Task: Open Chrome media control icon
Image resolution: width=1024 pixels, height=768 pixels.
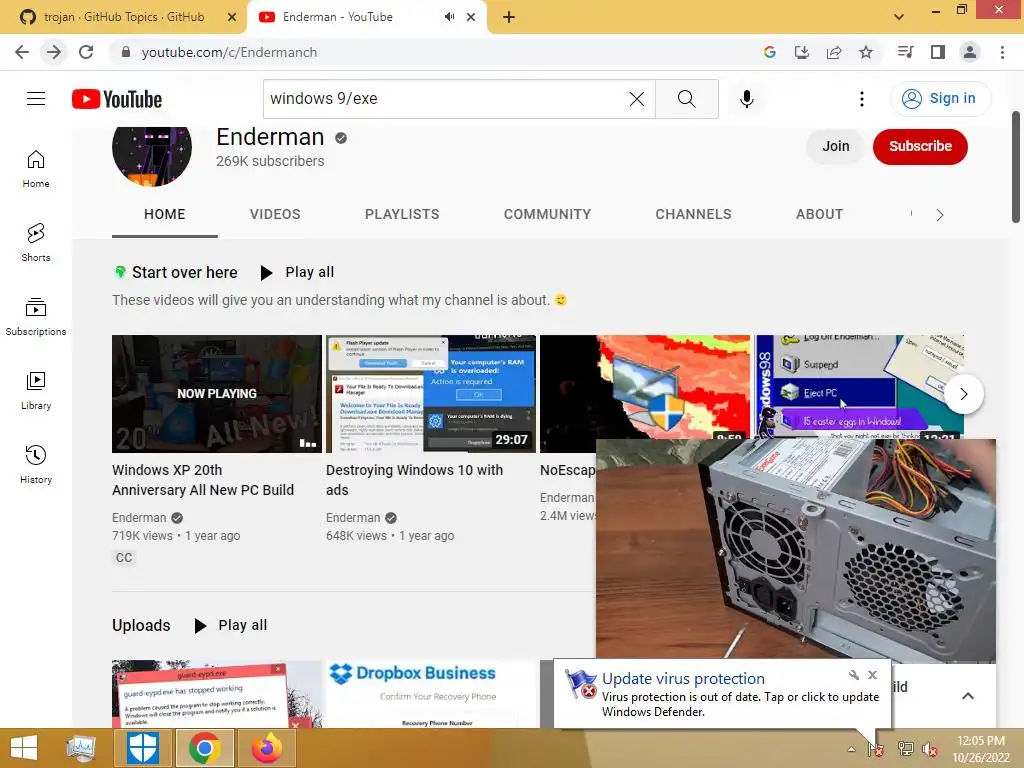Action: click(906, 52)
